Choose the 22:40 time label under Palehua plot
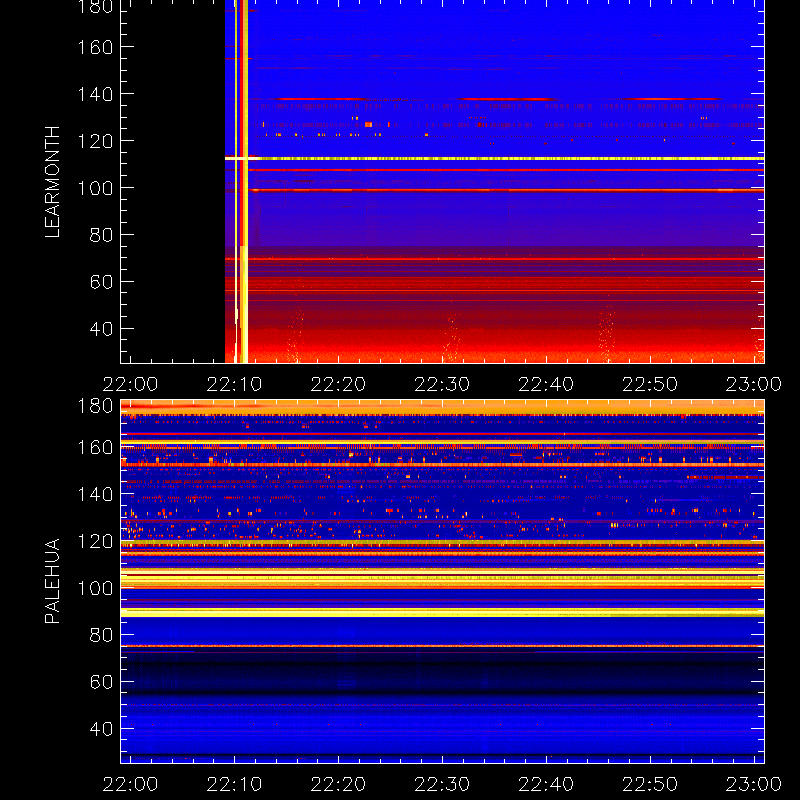Screen dimensions: 800x800 pyautogui.click(x=546, y=784)
